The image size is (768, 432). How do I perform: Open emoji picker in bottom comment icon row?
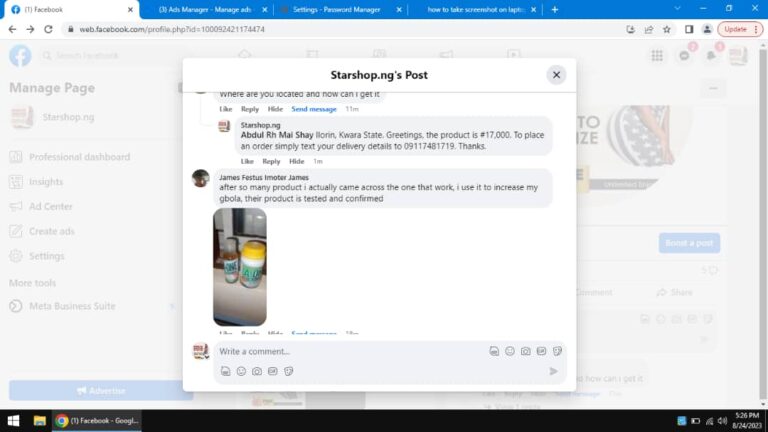tap(241, 371)
